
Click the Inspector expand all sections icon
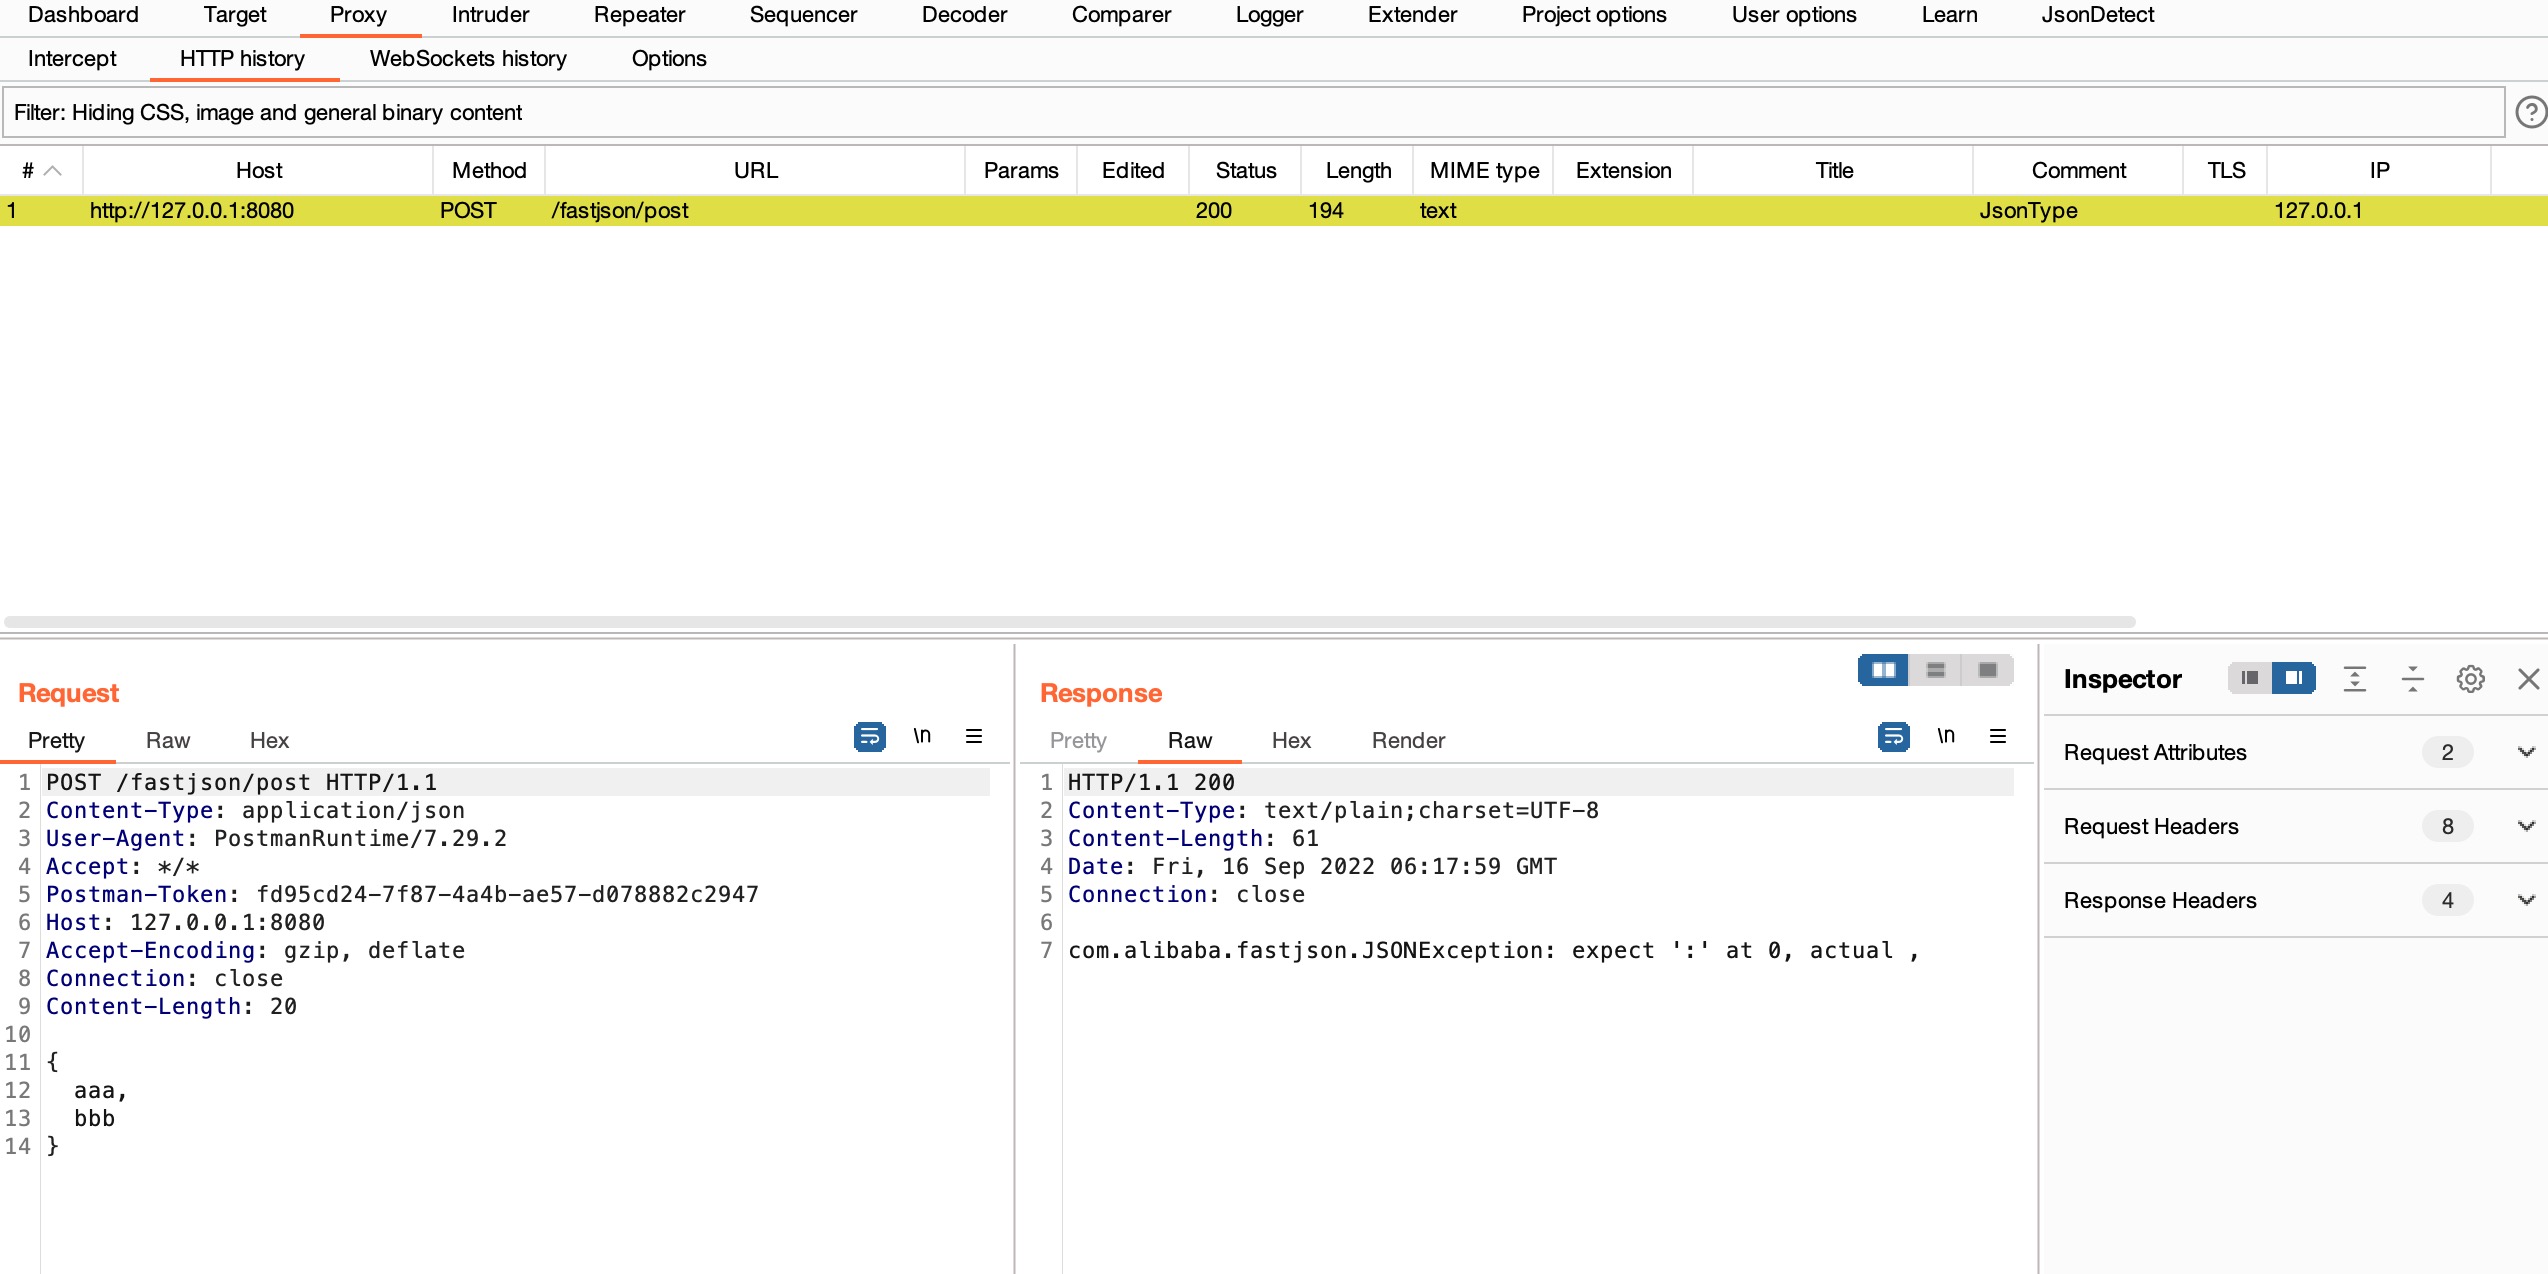tap(2354, 679)
